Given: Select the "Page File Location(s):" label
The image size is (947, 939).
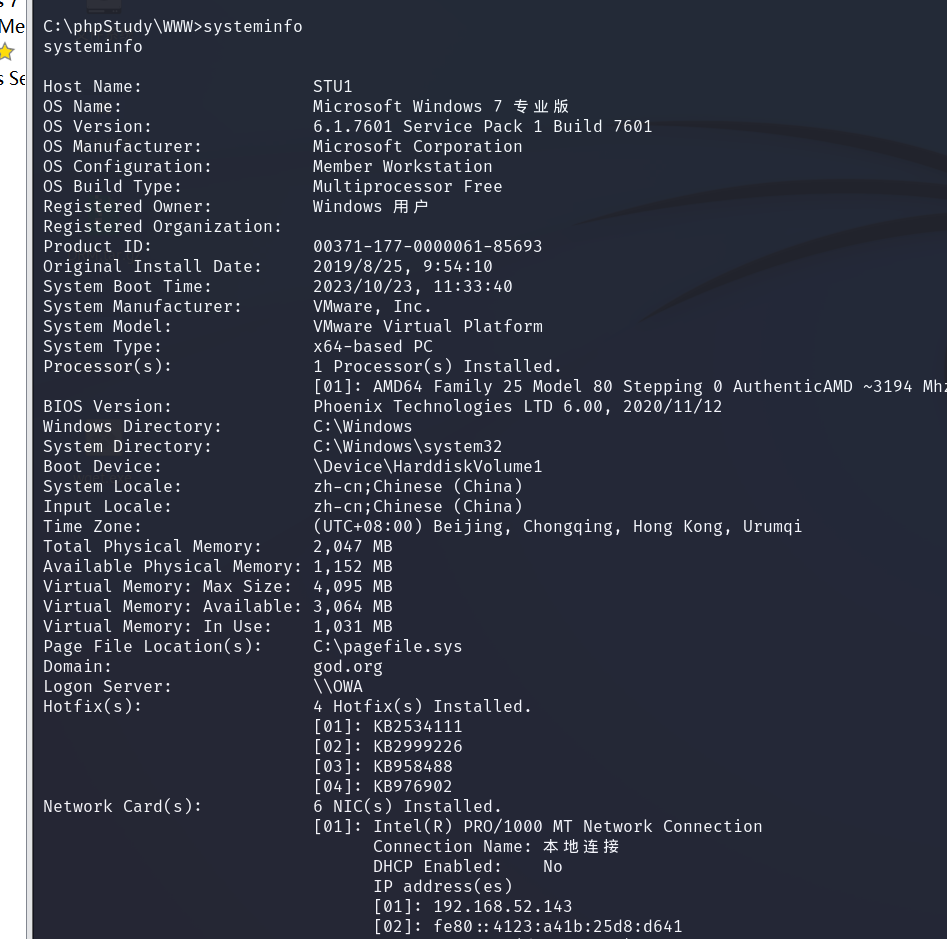Looking at the screenshot, I should [x=152, y=646].
